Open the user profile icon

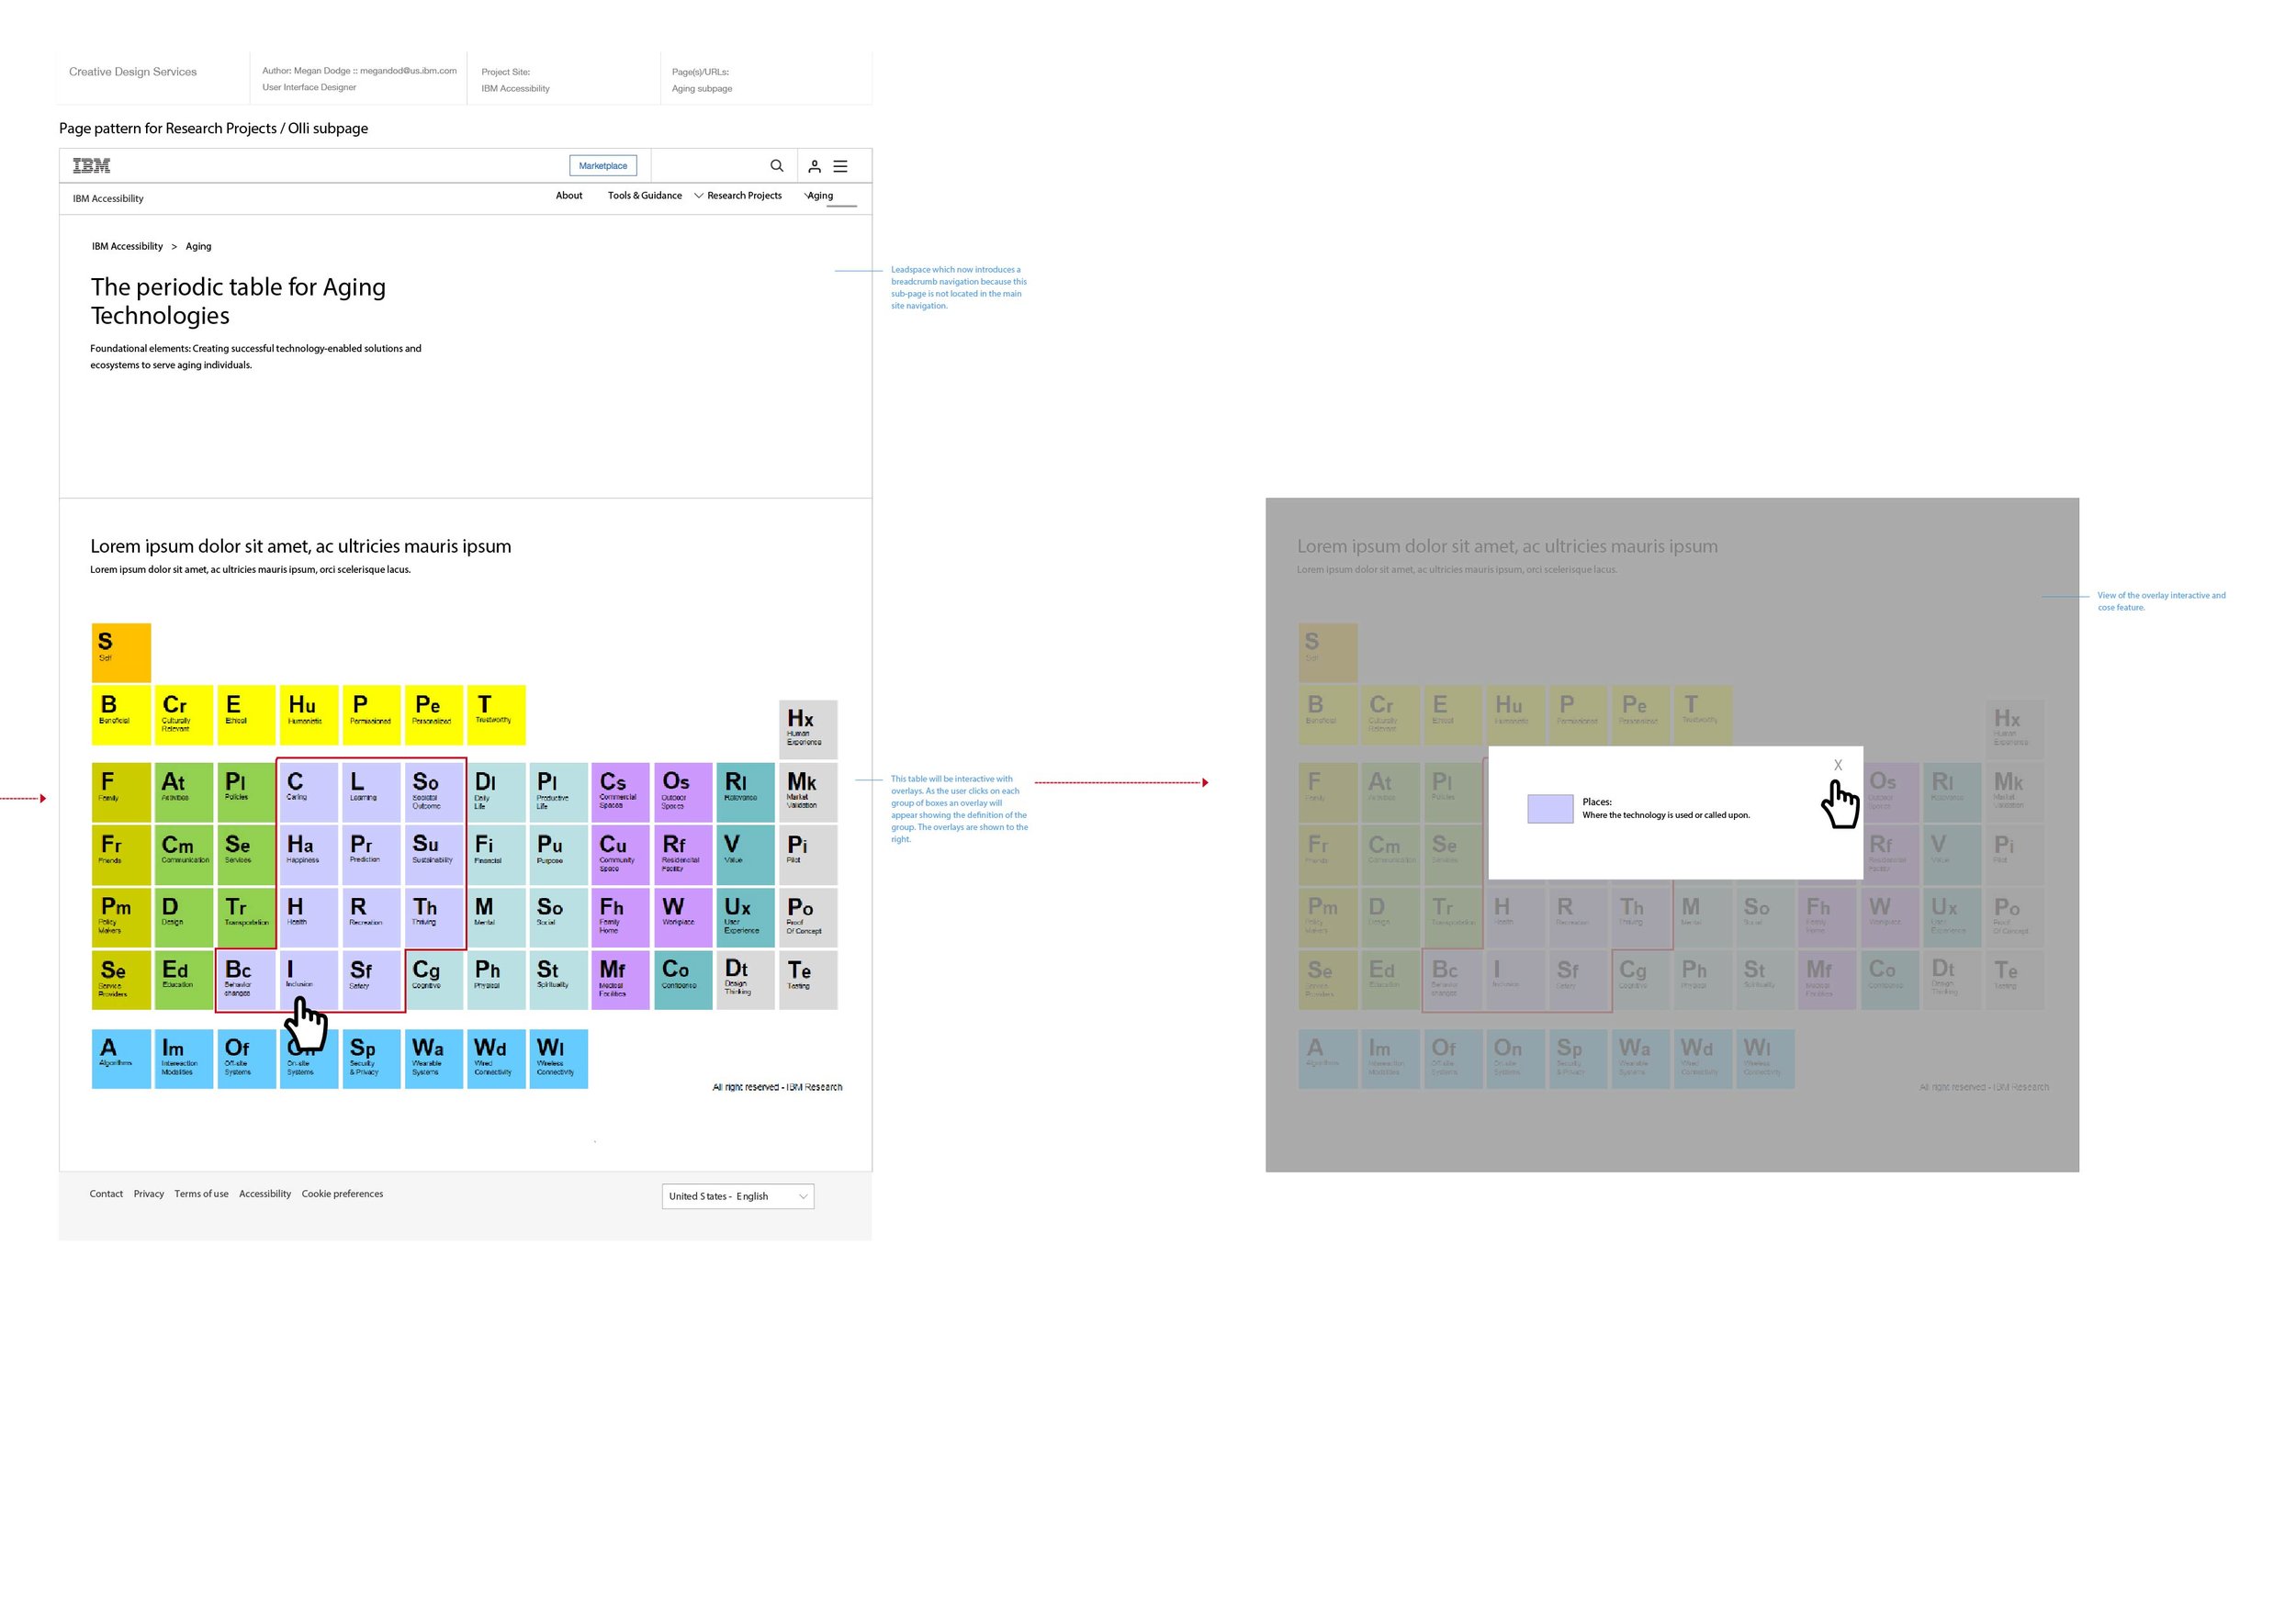coord(814,167)
